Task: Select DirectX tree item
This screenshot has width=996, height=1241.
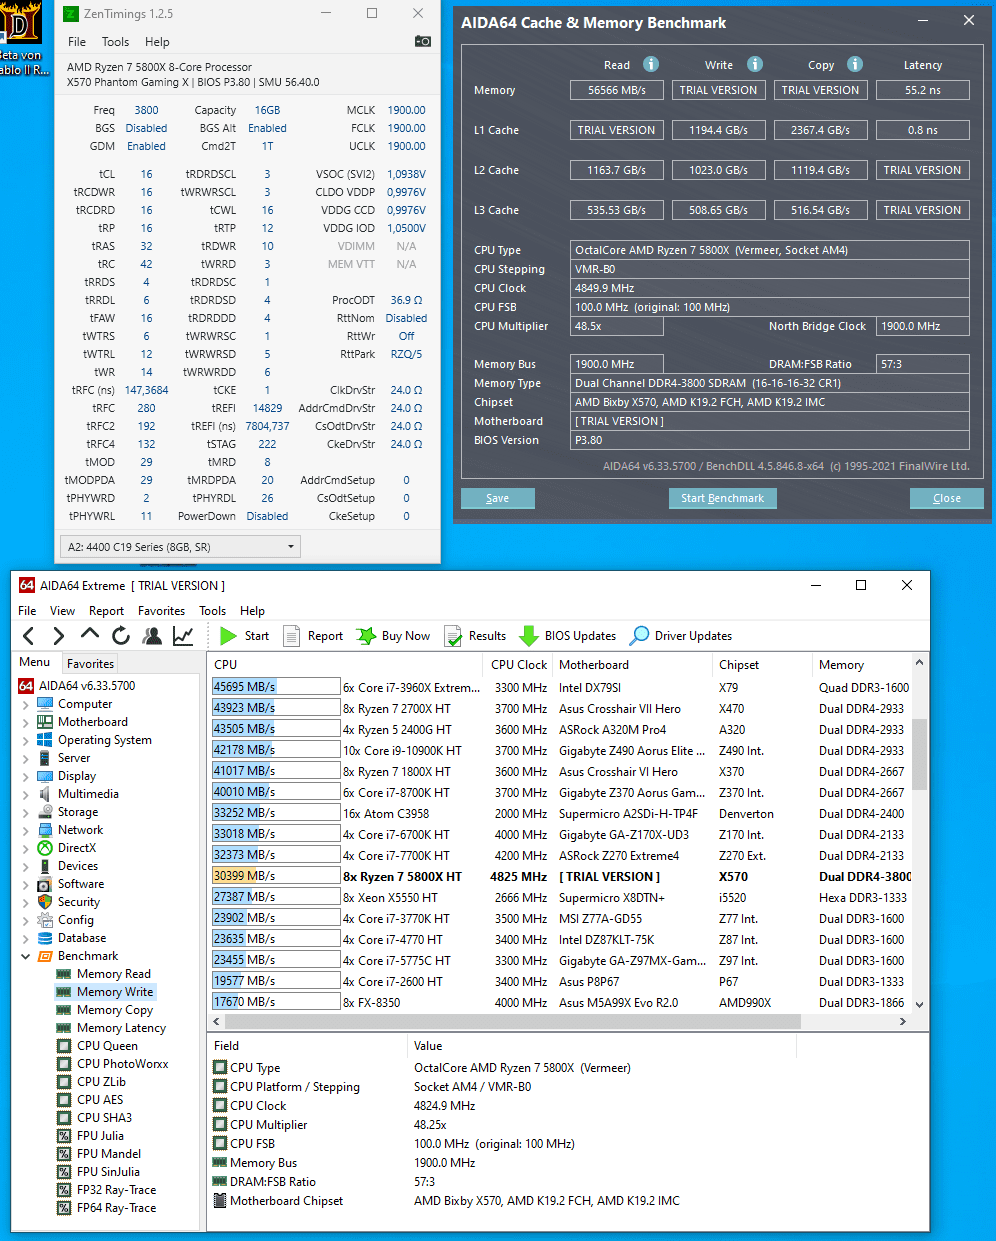Action: [77, 848]
